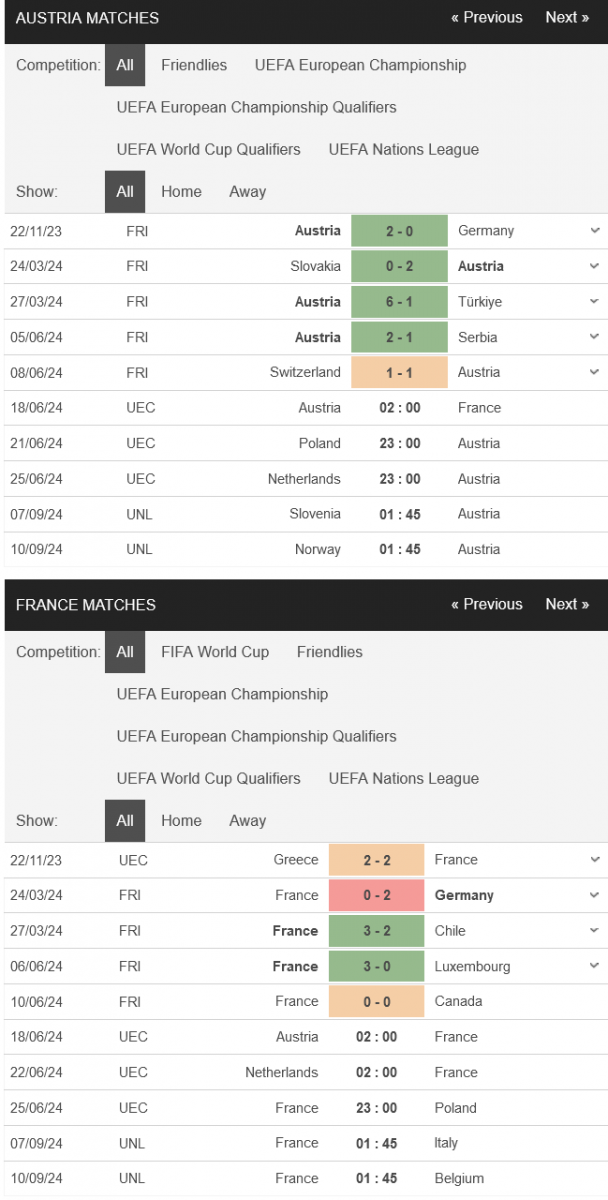Image resolution: width=608 pixels, height=1200 pixels.
Task: Show only Home matches for Austria
Action: pyautogui.click(x=181, y=191)
